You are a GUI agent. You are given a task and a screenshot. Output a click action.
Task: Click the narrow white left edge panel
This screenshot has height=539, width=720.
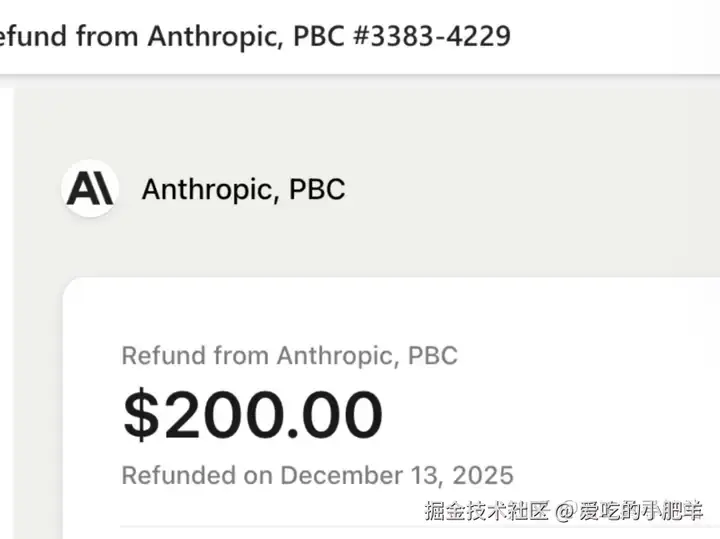[6, 300]
